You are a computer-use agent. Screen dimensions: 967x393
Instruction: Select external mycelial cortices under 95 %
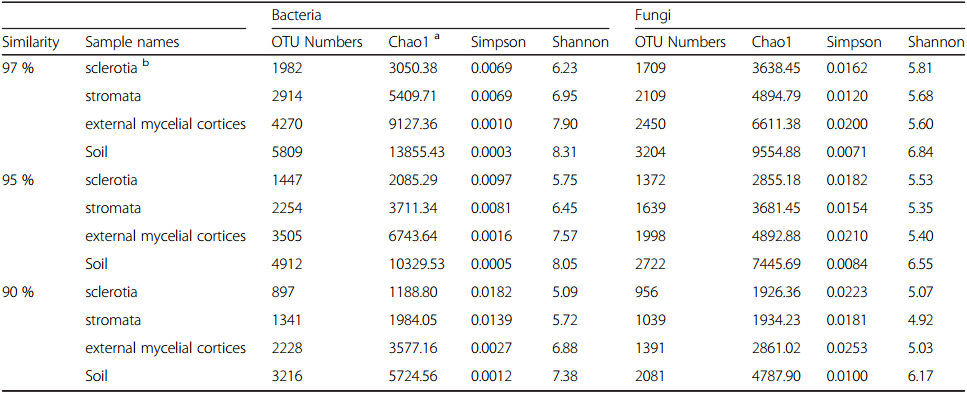point(165,236)
